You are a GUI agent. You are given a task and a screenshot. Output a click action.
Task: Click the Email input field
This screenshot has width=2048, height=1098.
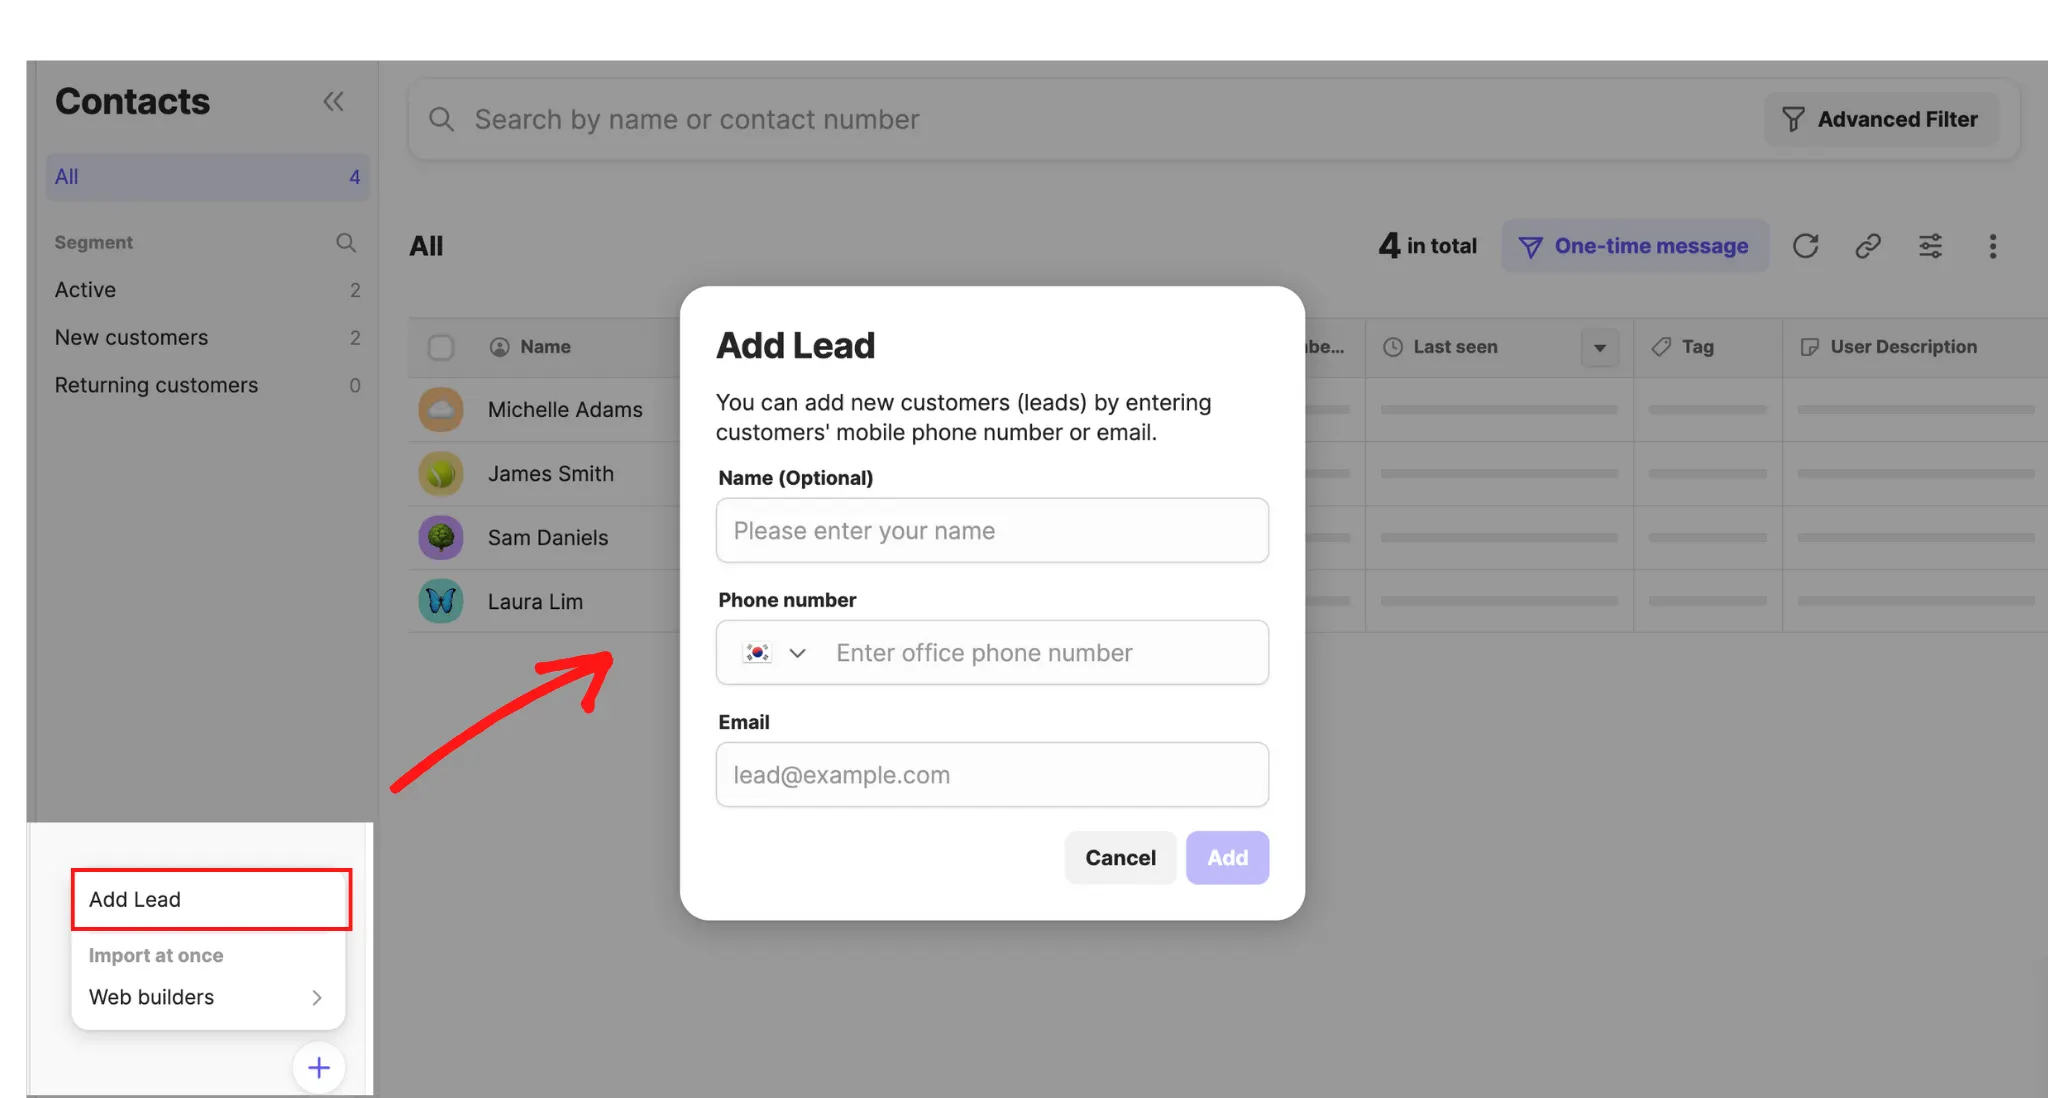pos(992,775)
